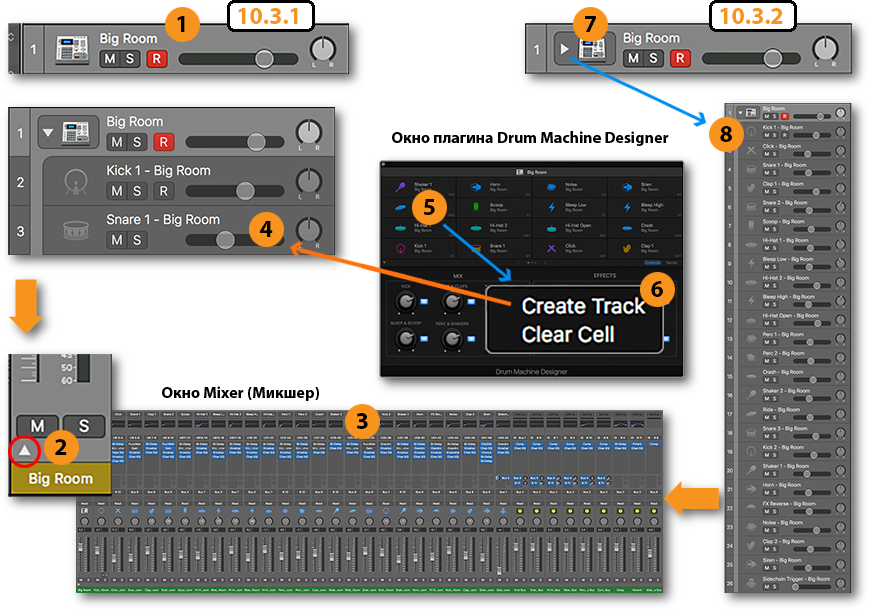Select the Horn pad icon in Drum Machine Designer
This screenshot has height=611, width=870.
[x=476, y=187]
